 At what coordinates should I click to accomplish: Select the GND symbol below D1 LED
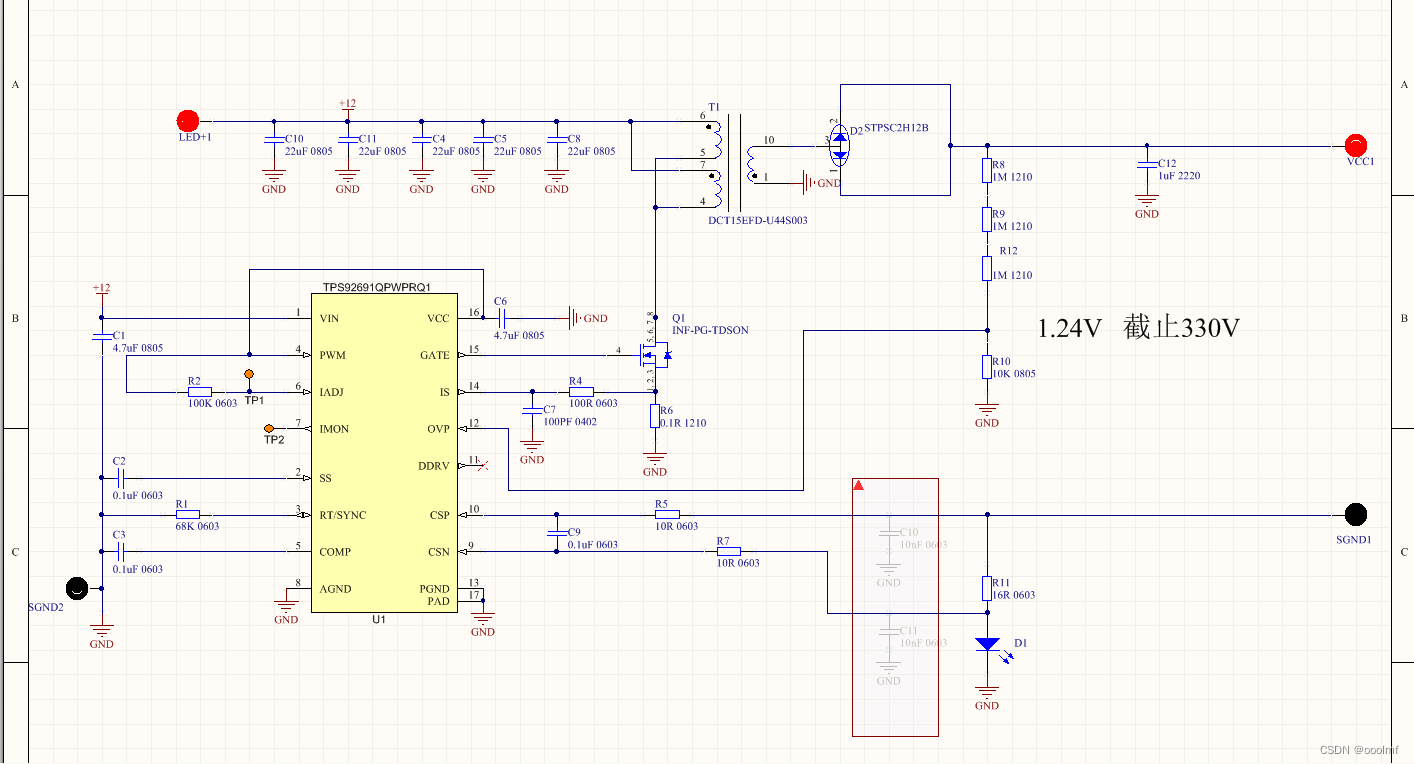point(987,698)
